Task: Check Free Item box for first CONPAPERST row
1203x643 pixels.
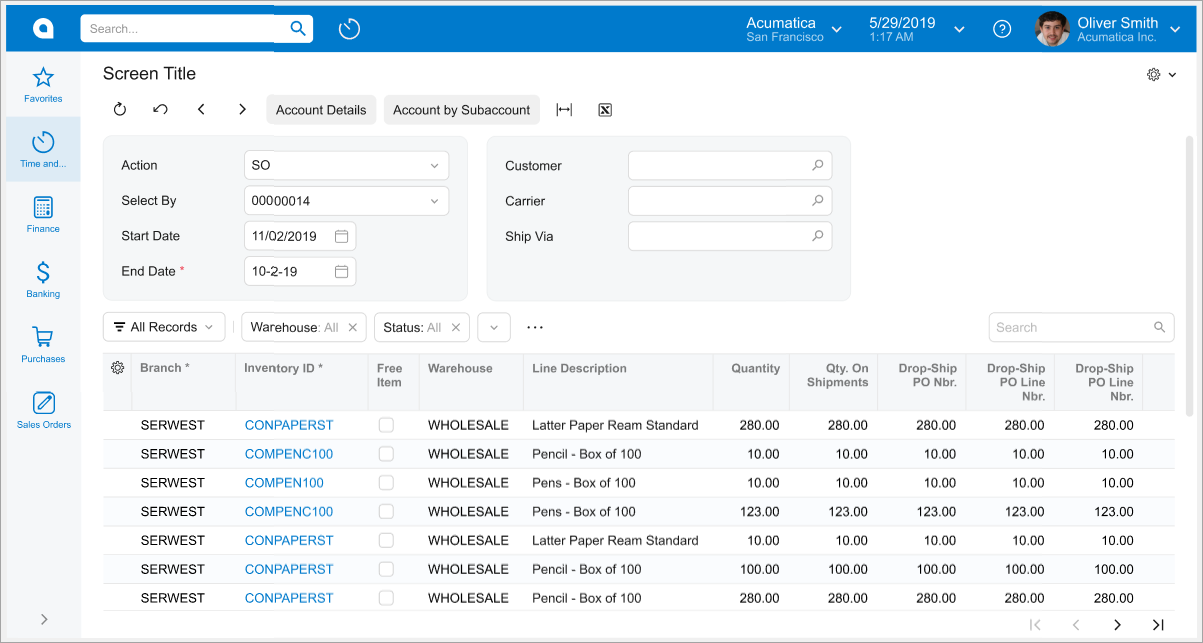Action: tap(386, 425)
